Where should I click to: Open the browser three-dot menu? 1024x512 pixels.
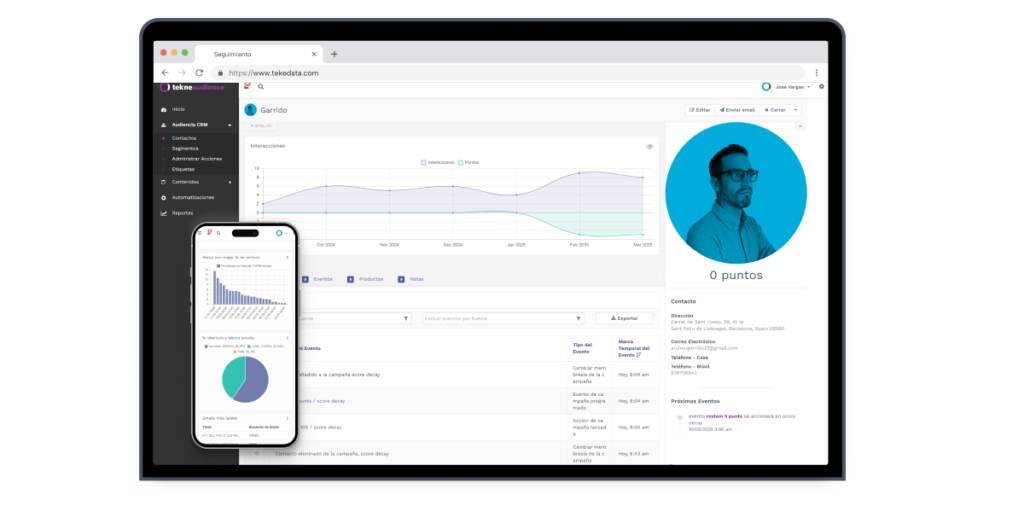pyautogui.click(x=817, y=73)
